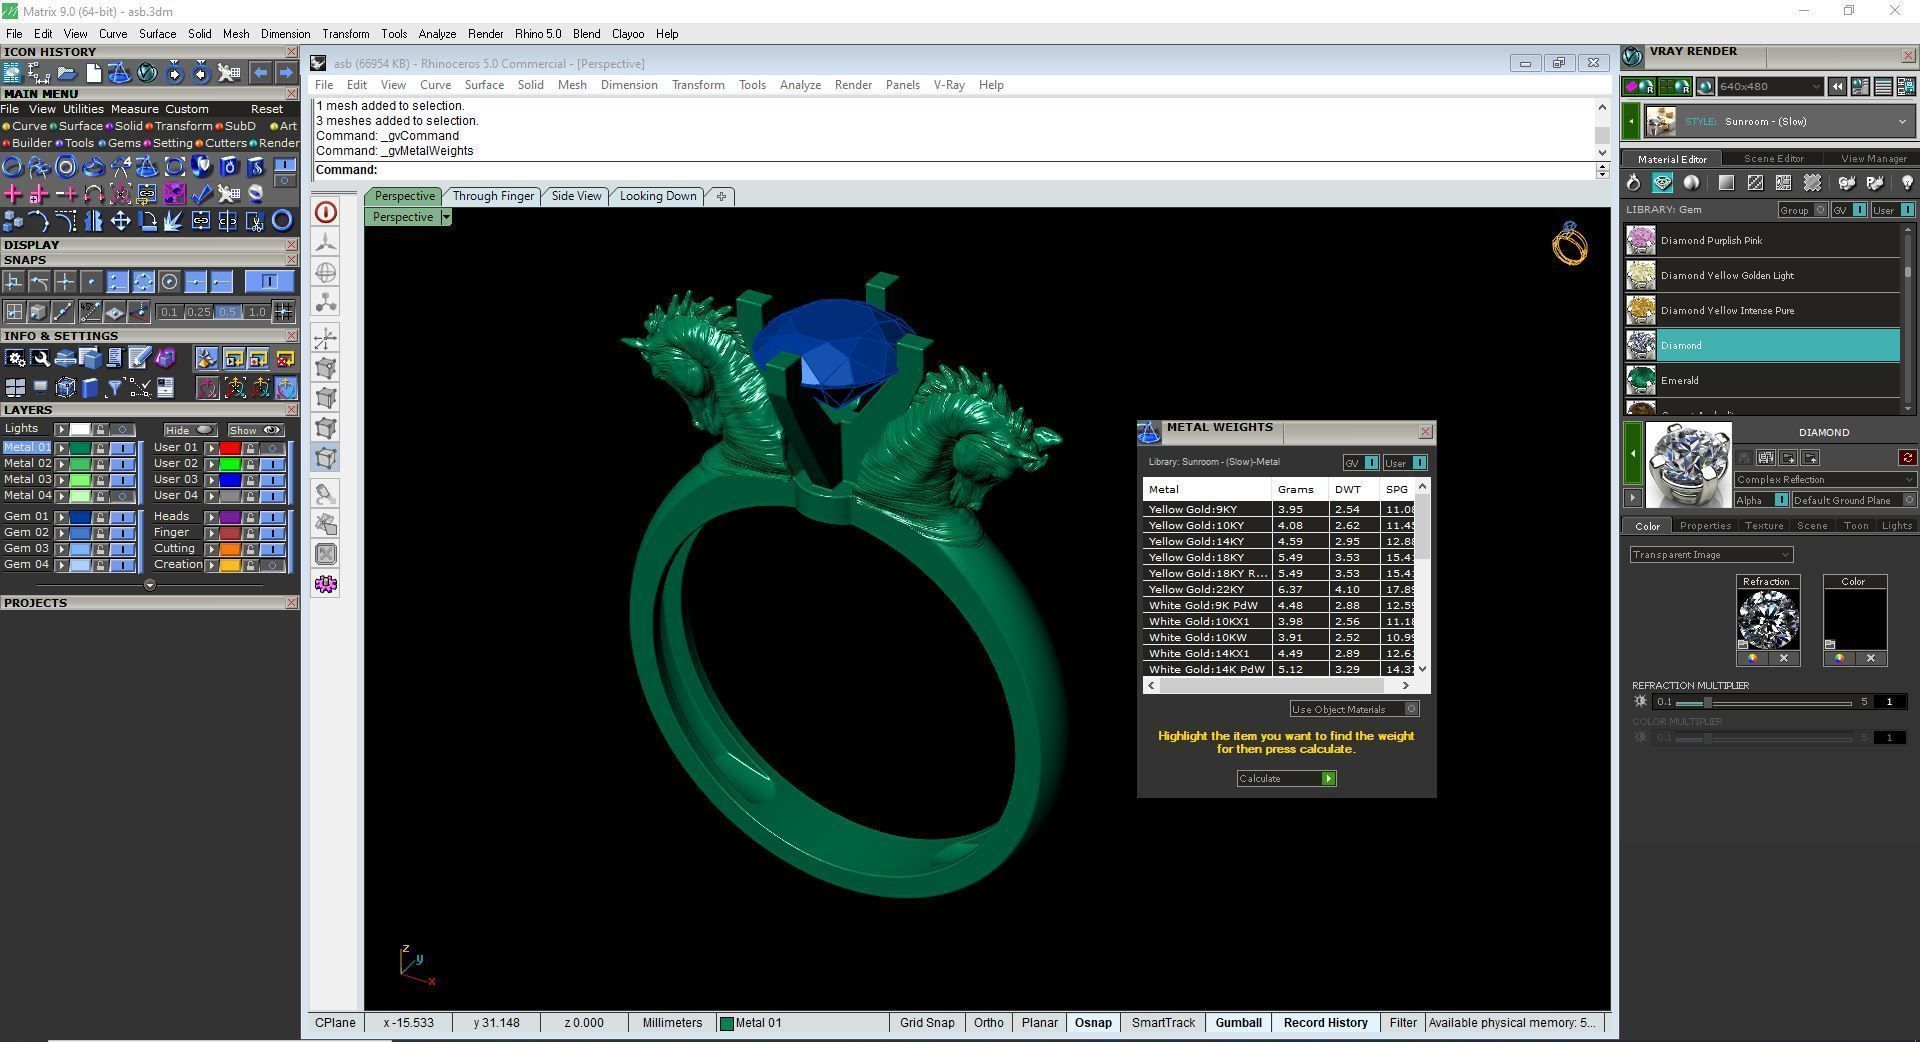Screen dimensions: 1920x1042
Task: Open the Scene Editor tab
Action: pos(1773,159)
